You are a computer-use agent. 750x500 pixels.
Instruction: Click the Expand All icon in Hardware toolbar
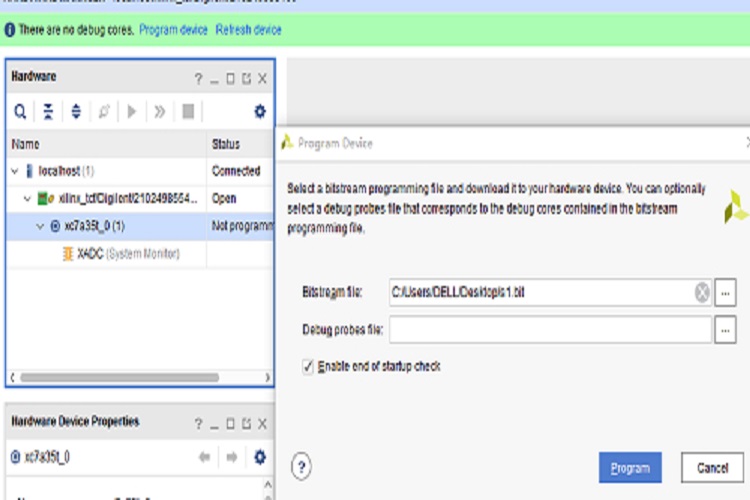coord(76,112)
